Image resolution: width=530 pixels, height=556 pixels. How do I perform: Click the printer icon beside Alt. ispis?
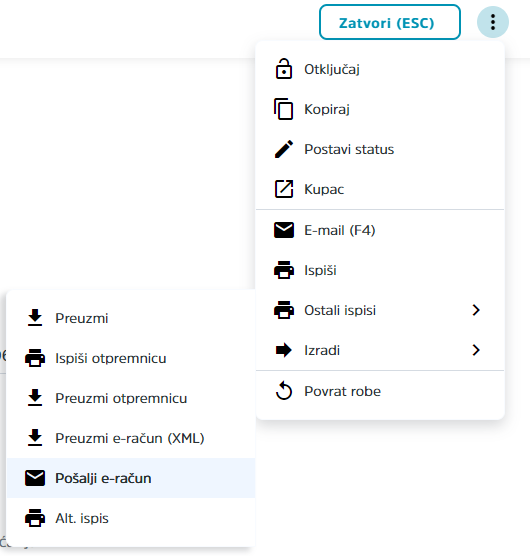click(35, 518)
